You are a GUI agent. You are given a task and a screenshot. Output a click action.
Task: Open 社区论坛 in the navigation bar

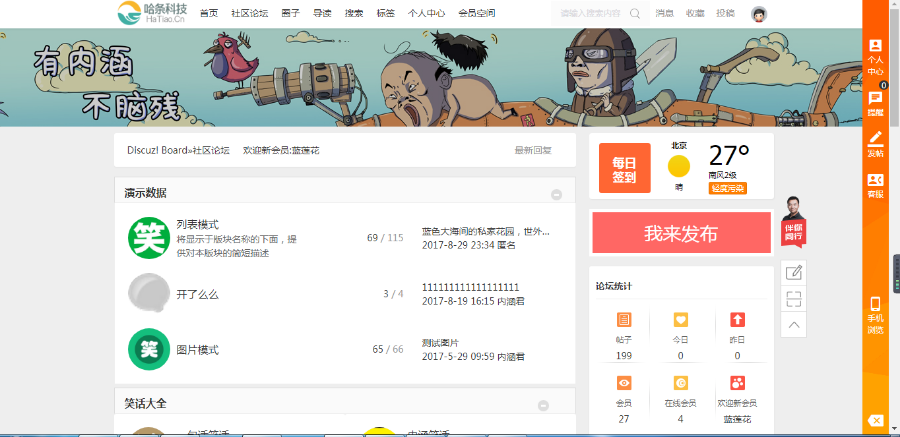(x=250, y=13)
